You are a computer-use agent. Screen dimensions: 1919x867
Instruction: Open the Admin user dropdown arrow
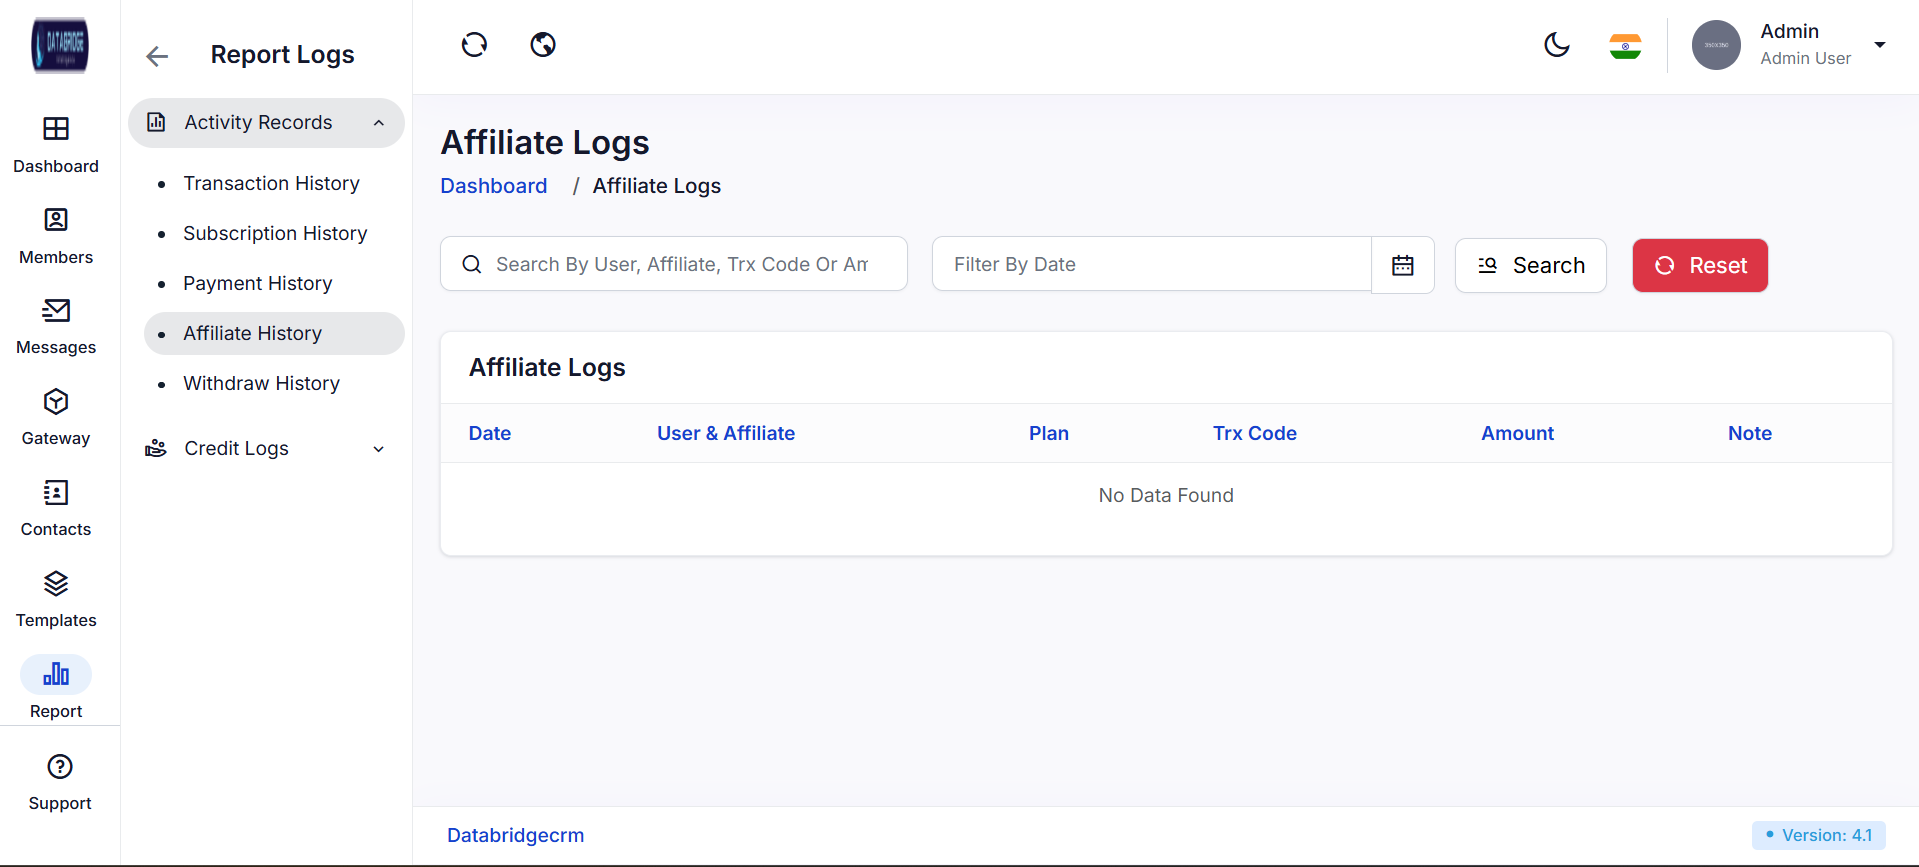click(1880, 45)
